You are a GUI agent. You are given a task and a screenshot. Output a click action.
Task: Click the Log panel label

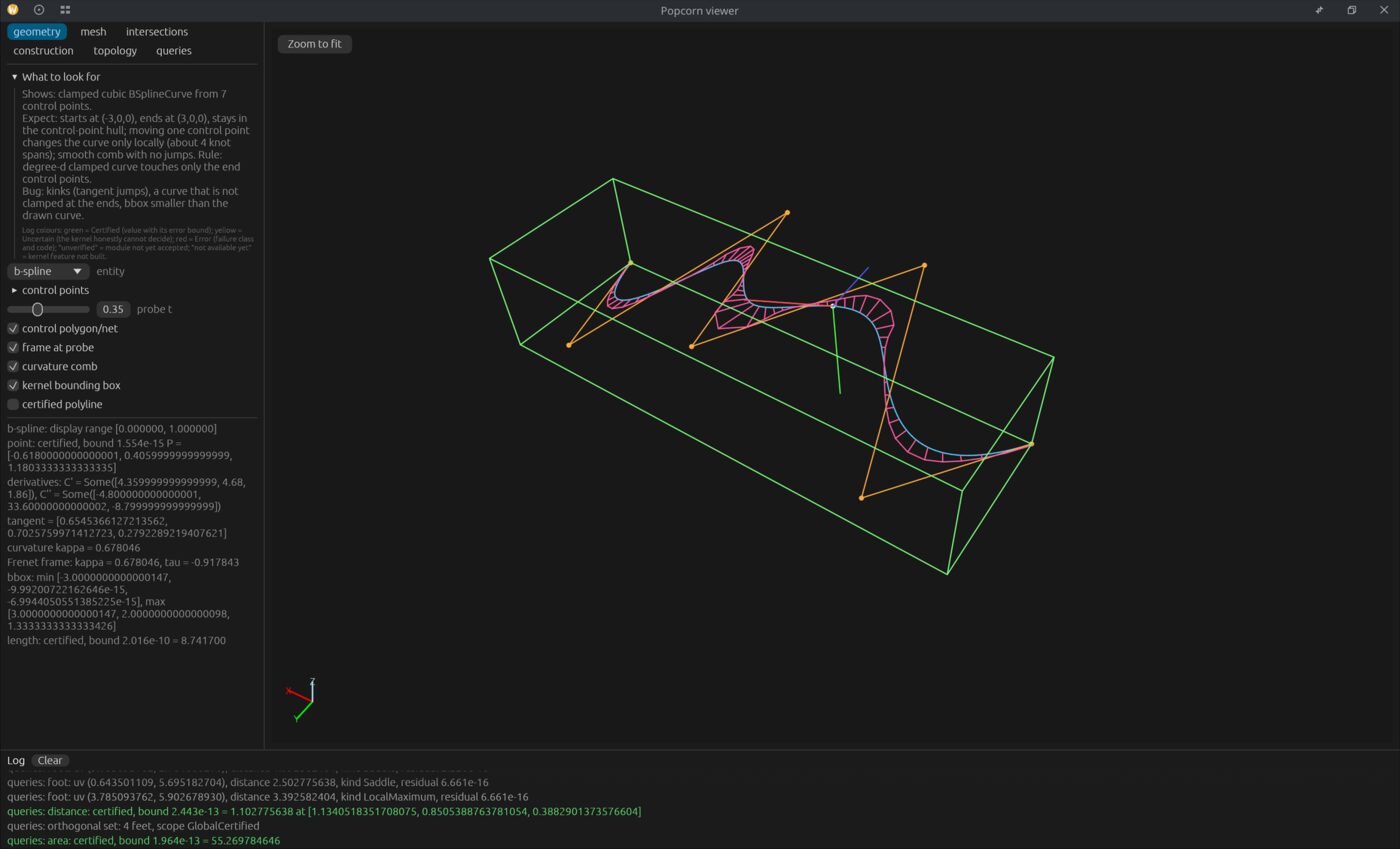(16, 760)
